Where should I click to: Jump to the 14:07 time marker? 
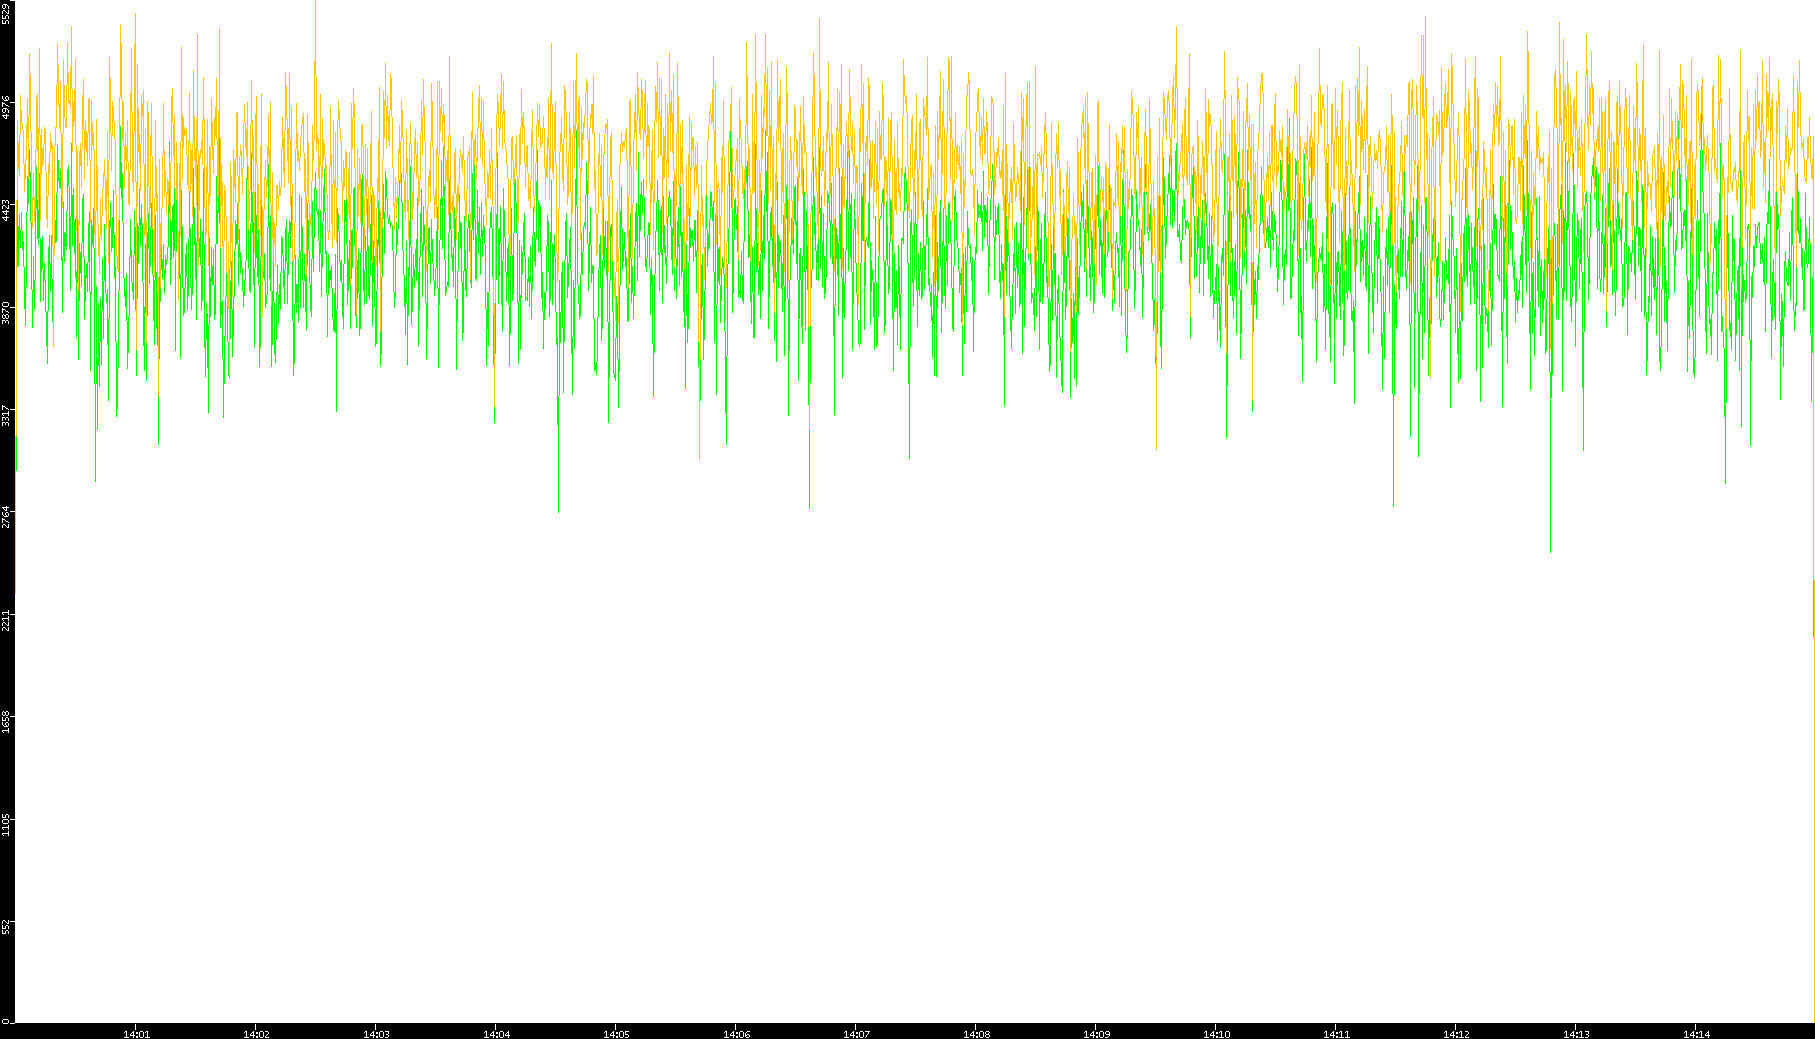856,1034
